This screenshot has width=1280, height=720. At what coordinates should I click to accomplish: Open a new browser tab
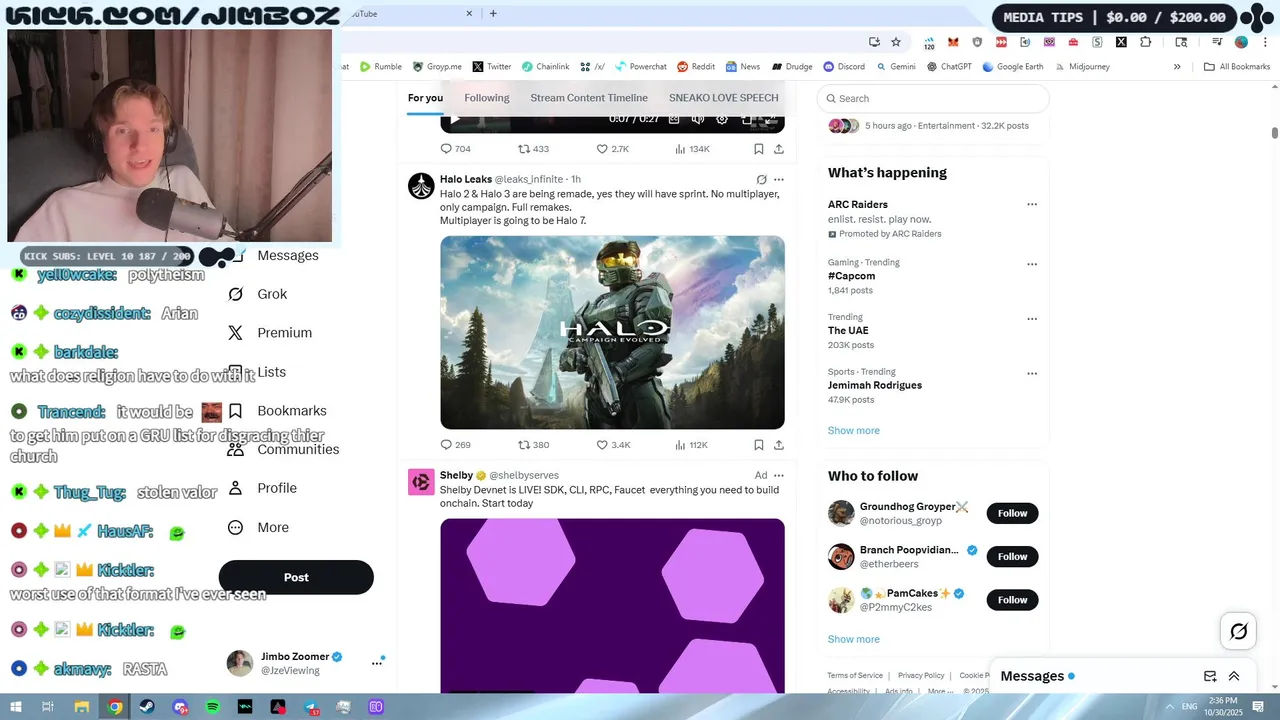(493, 13)
